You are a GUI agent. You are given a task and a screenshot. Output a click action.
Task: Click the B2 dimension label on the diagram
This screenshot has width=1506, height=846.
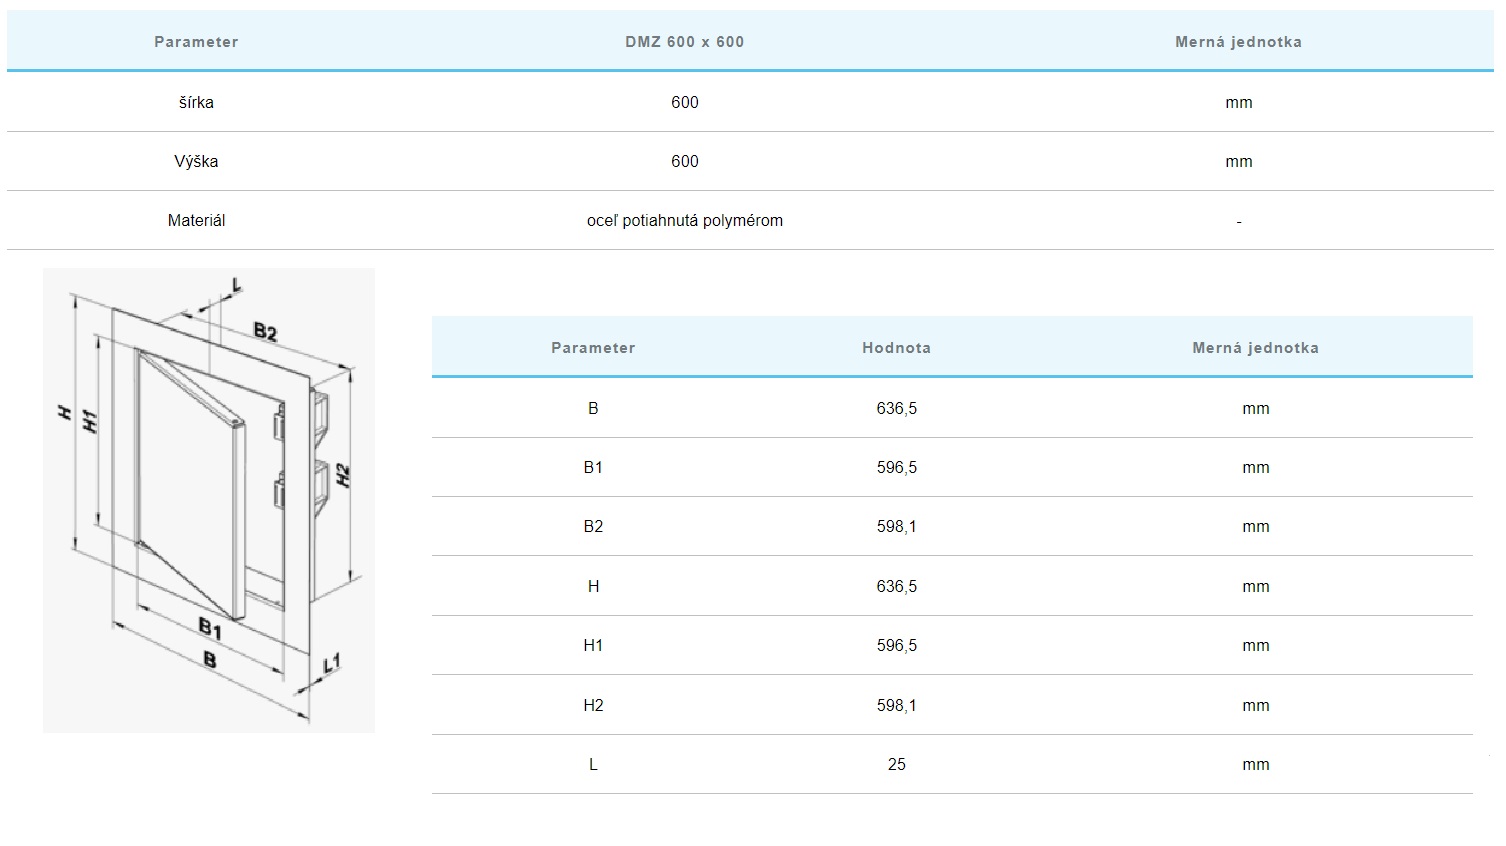265,331
